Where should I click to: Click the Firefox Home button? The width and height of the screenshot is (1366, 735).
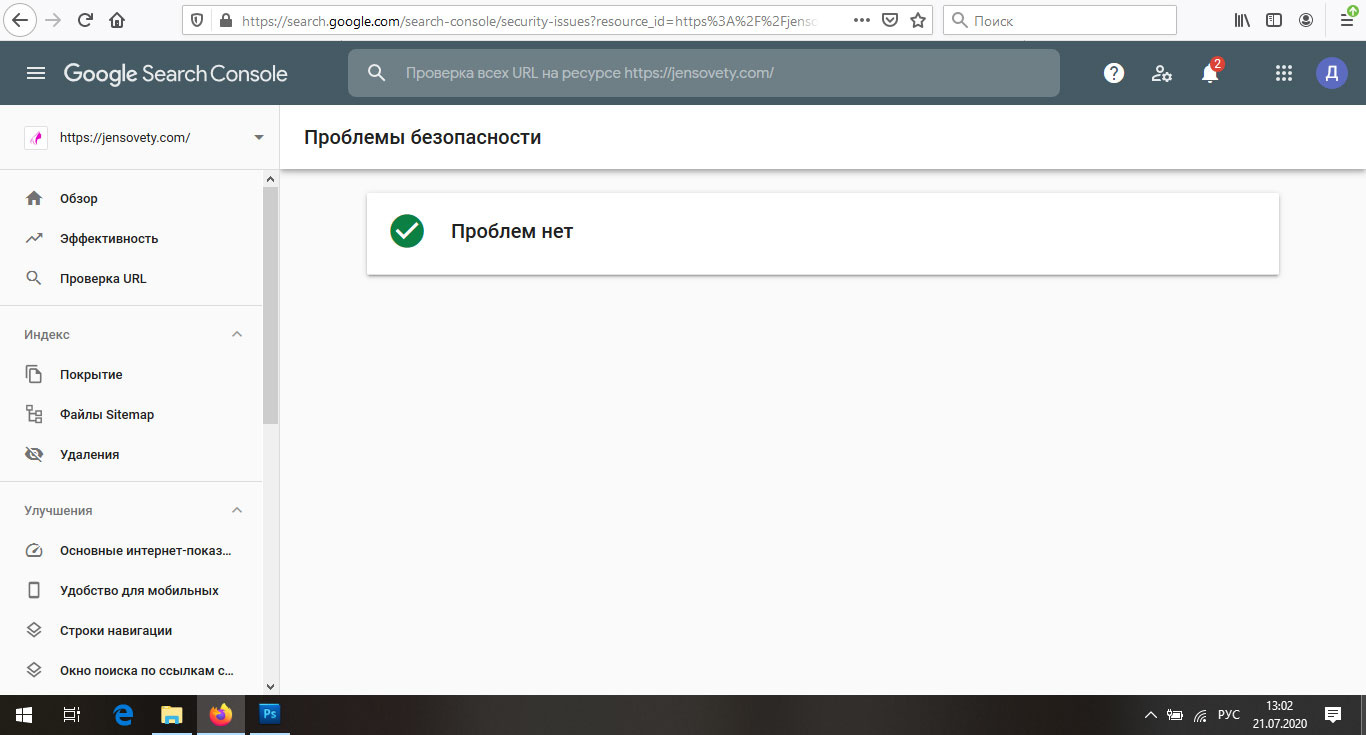click(x=117, y=20)
